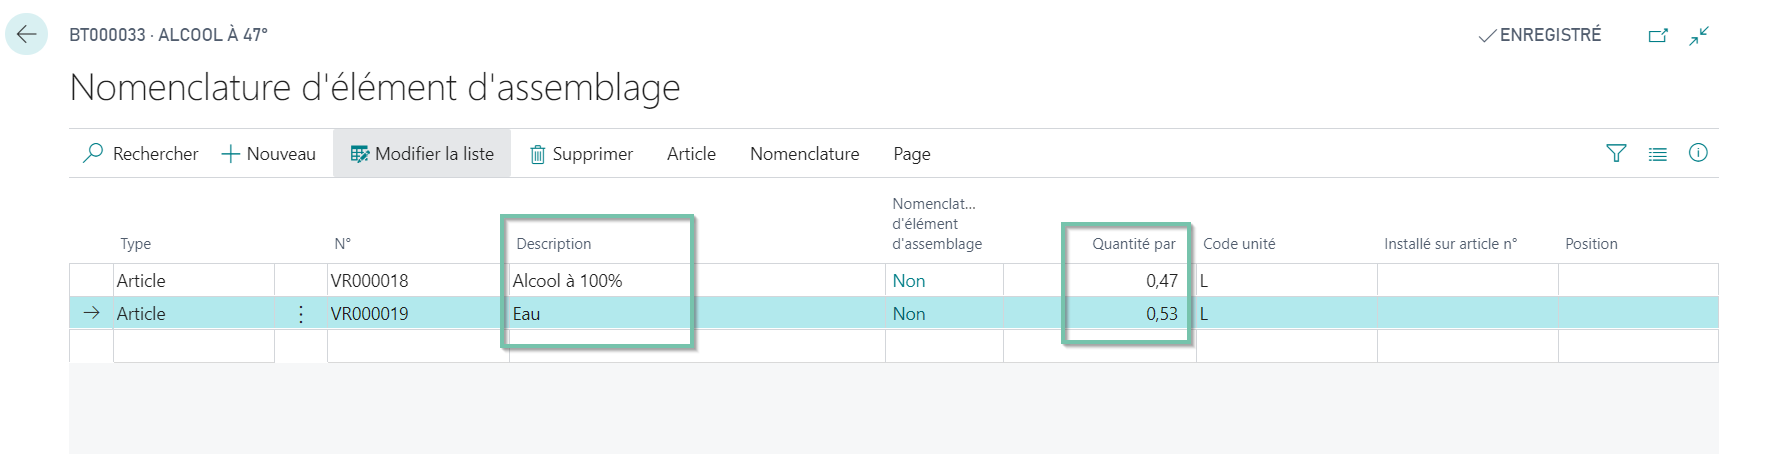
Task: Open the Non link for Alcool à 100%
Action: (x=909, y=281)
